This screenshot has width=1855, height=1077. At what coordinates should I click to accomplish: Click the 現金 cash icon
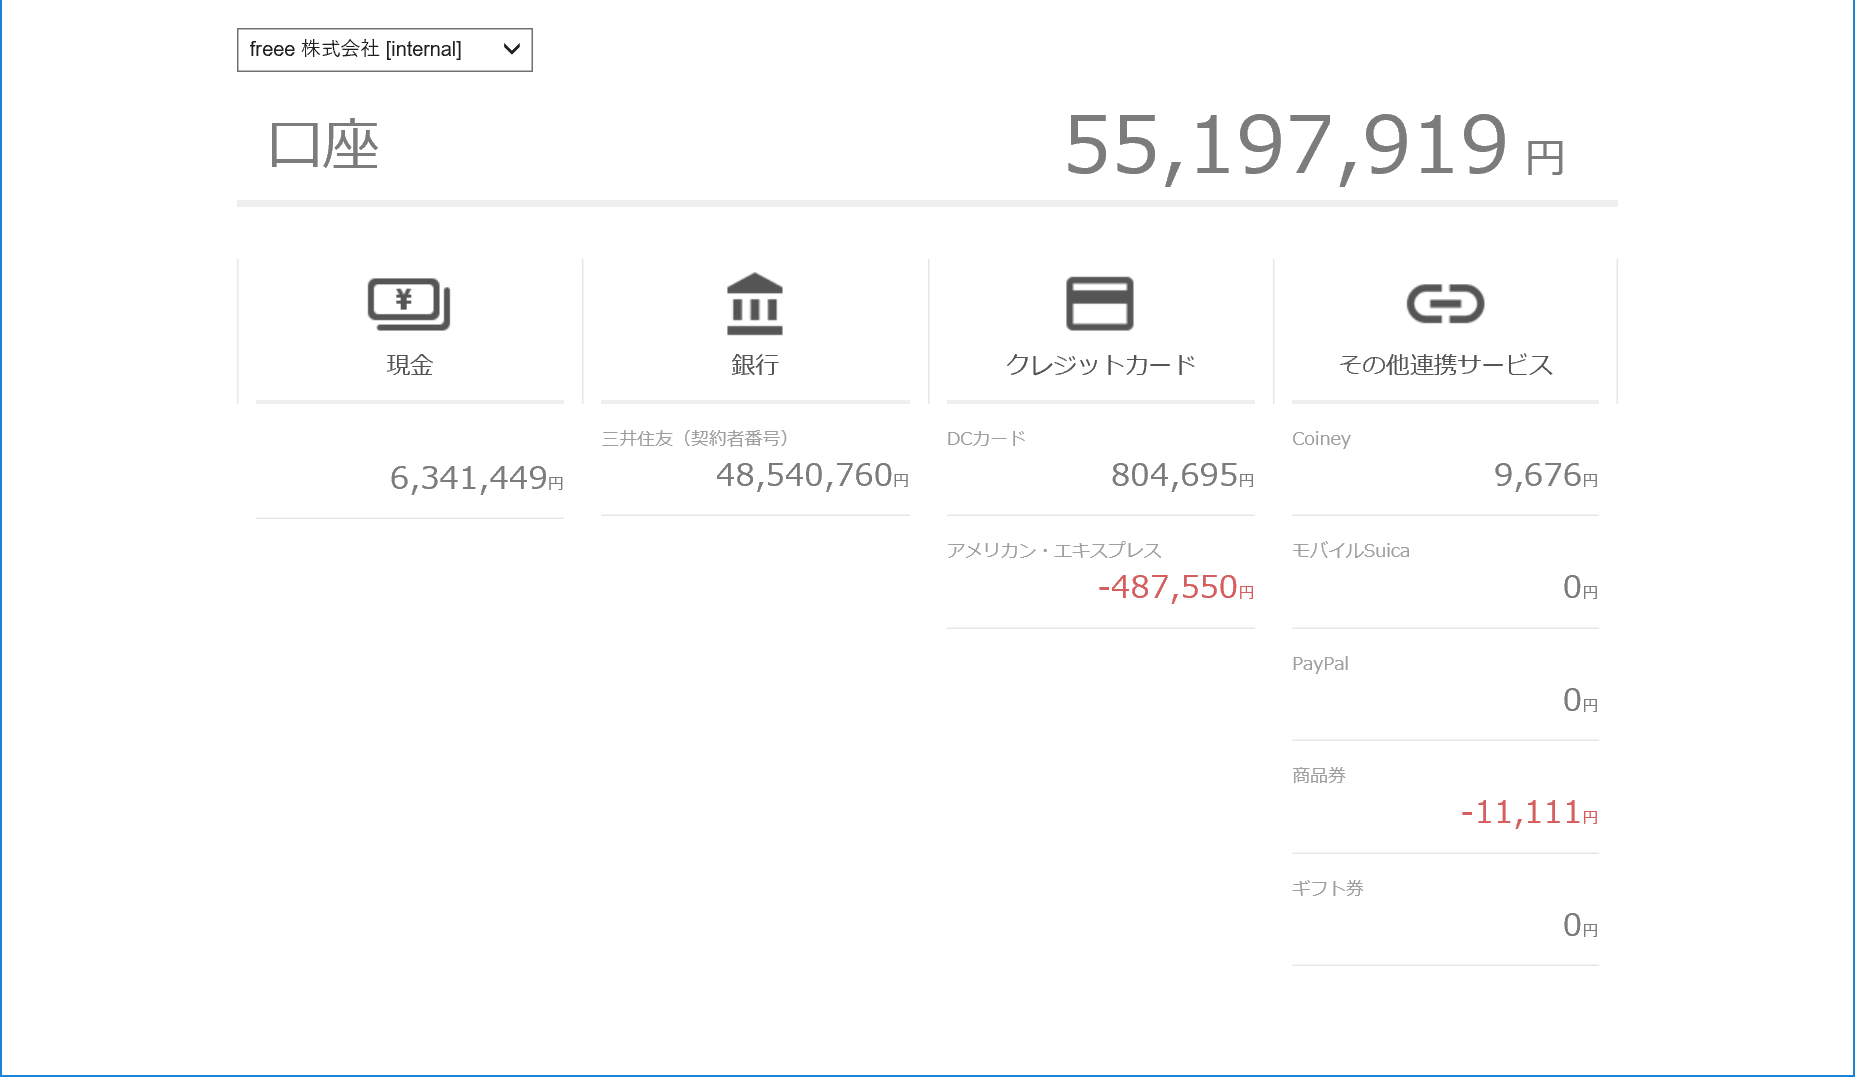click(409, 304)
